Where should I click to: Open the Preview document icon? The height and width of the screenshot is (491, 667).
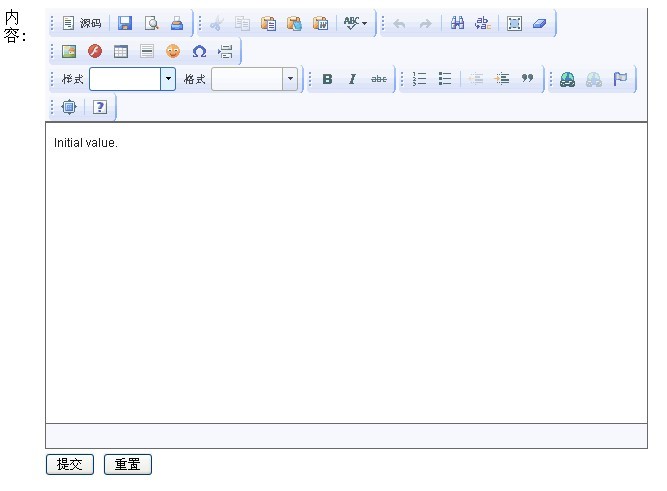coord(151,23)
